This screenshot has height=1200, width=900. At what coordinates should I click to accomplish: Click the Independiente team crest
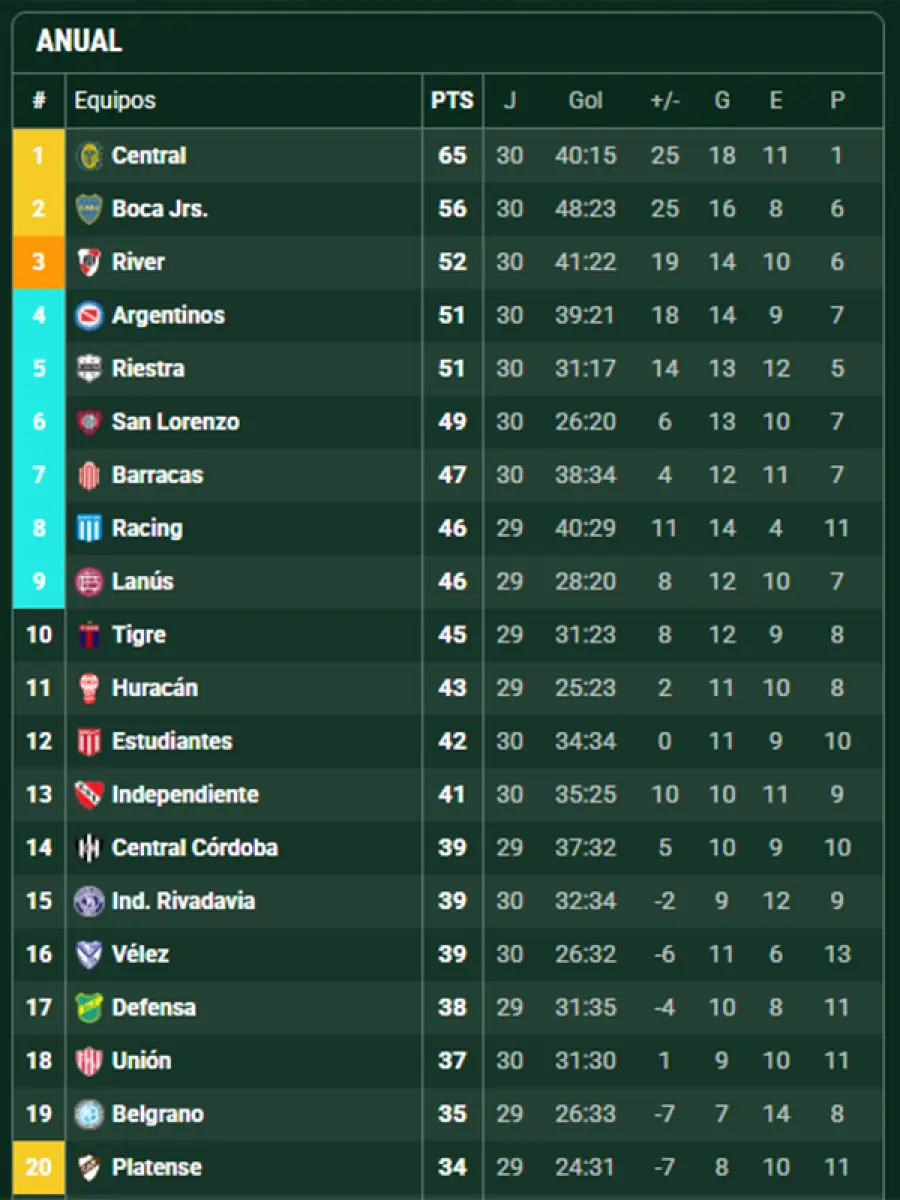(89, 795)
